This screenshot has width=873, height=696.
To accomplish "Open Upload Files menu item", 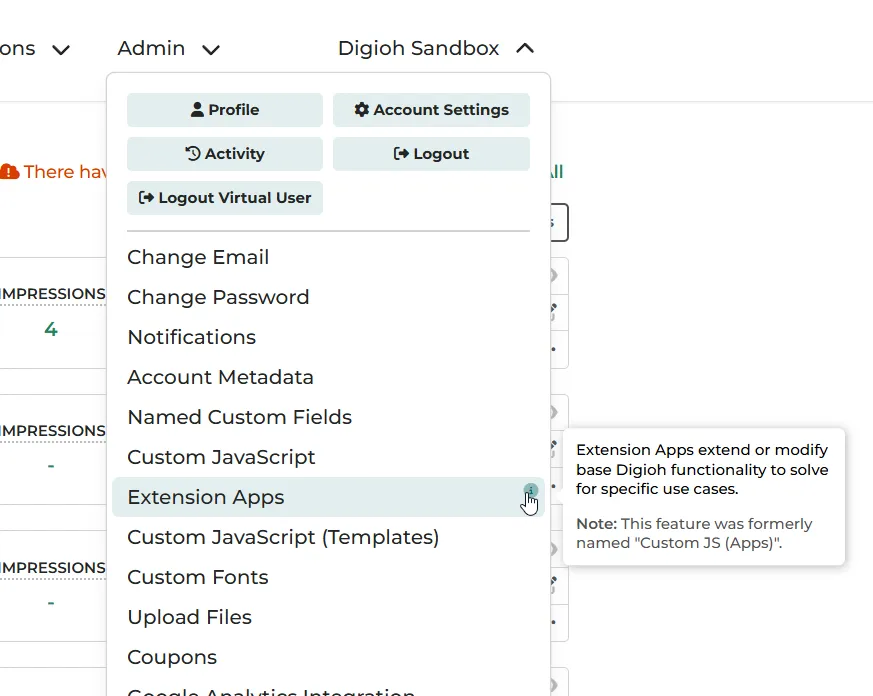I will (x=328, y=617).
